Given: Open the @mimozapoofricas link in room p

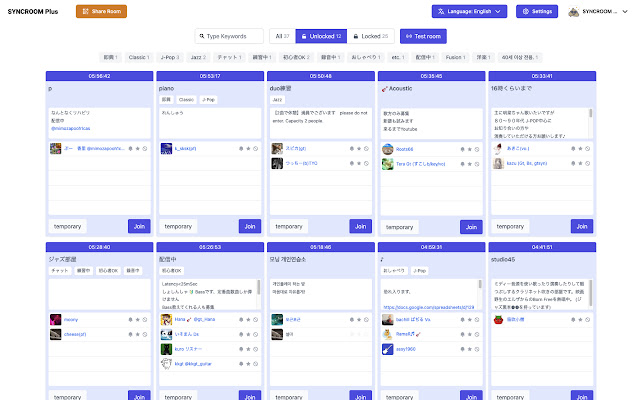Looking at the screenshot, I should [71, 128].
